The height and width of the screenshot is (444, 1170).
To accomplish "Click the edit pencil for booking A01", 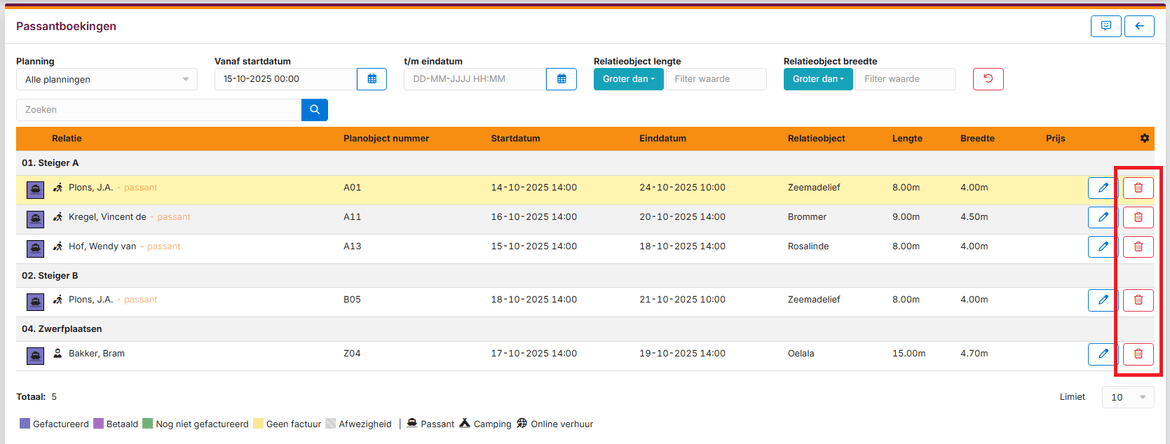I will click(x=1103, y=188).
